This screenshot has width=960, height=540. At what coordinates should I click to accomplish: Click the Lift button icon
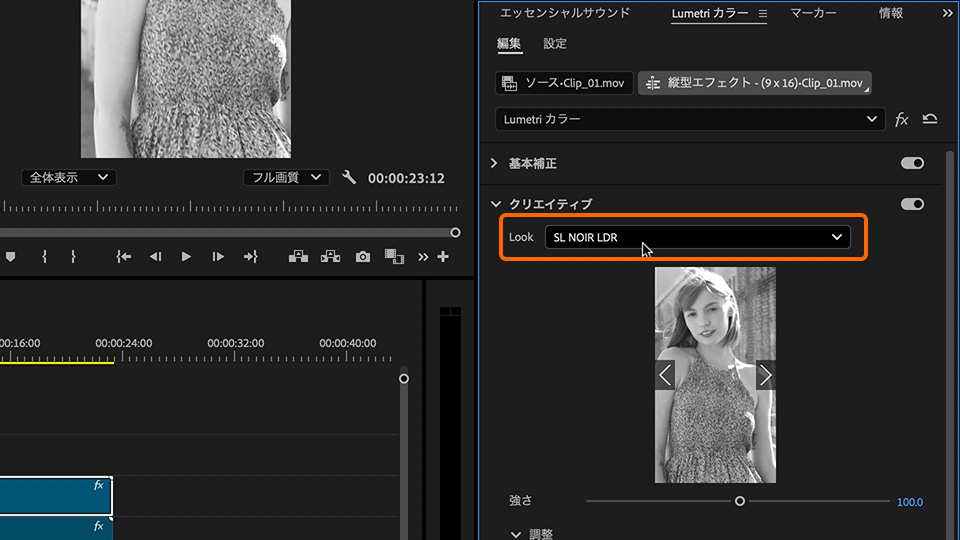[298, 257]
